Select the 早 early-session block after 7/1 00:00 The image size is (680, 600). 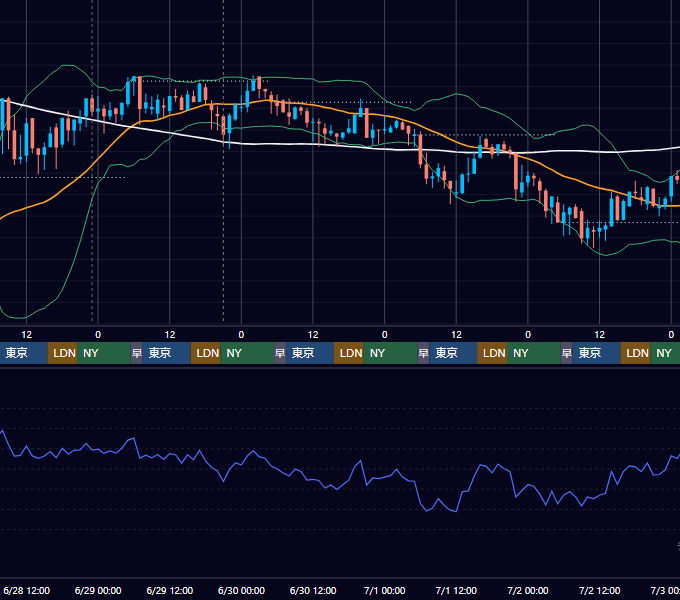[x=423, y=353]
